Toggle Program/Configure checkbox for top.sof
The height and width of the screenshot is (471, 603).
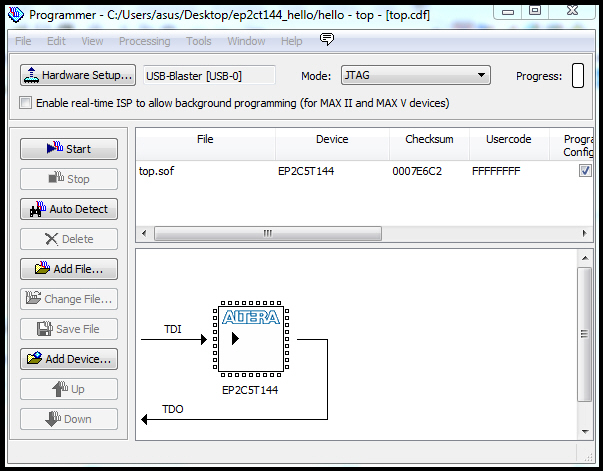[x=585, y=170]
